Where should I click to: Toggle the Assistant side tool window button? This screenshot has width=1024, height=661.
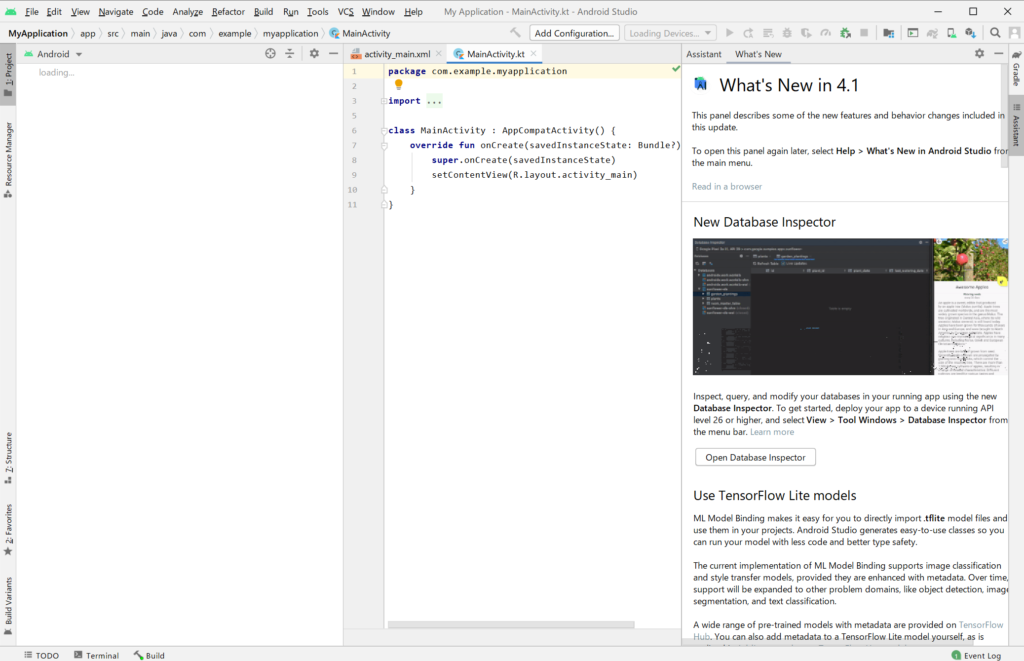point(1016,125)
